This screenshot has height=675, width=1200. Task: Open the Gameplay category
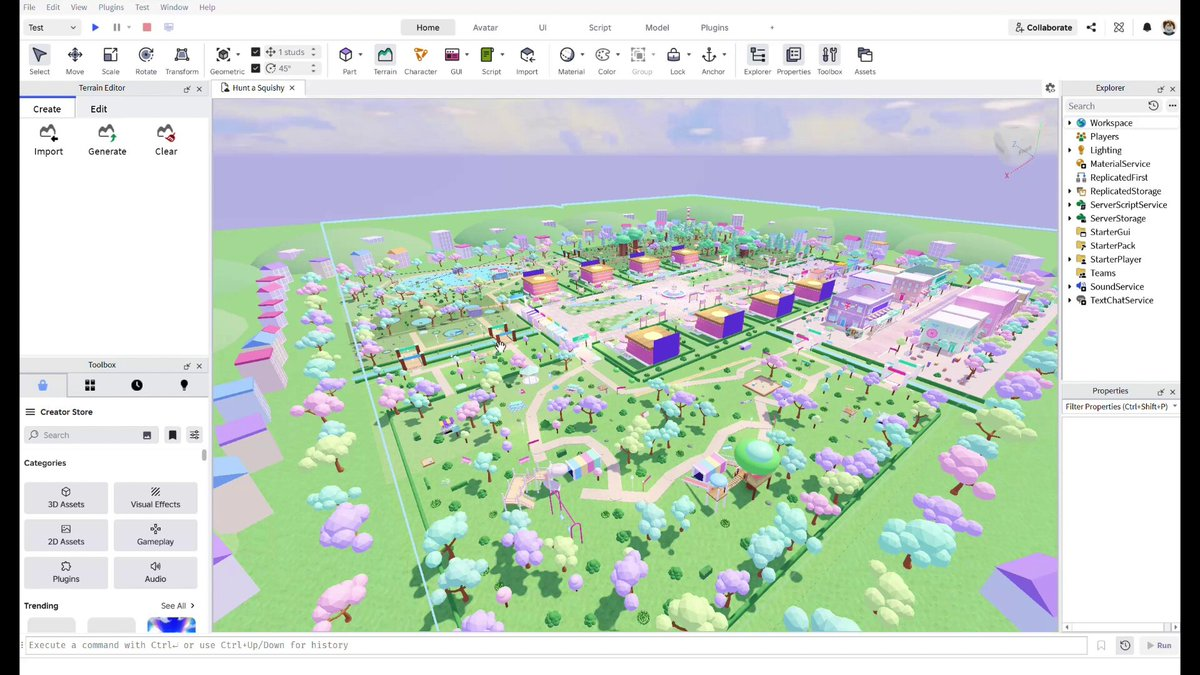155,535
